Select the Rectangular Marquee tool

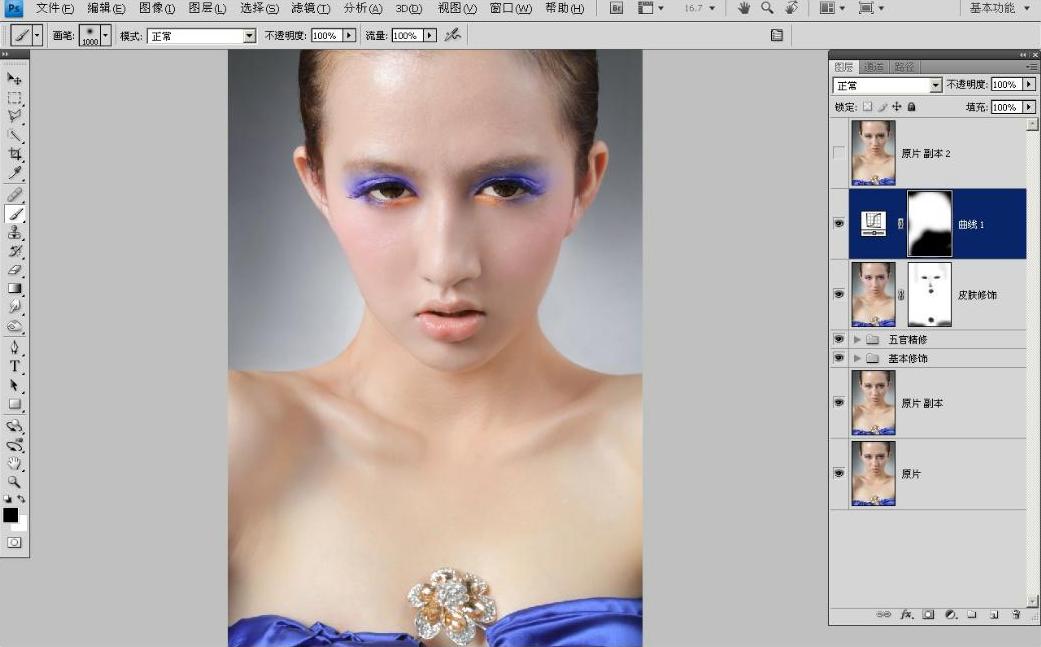[x=14, y=98]
